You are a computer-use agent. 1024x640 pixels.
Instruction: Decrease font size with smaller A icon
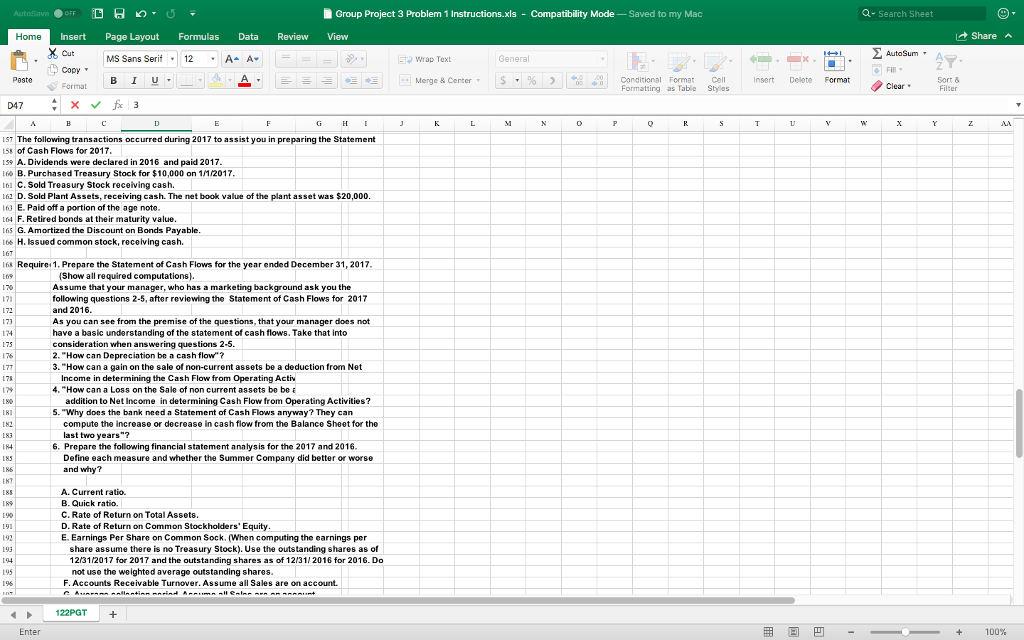point(253,59)
